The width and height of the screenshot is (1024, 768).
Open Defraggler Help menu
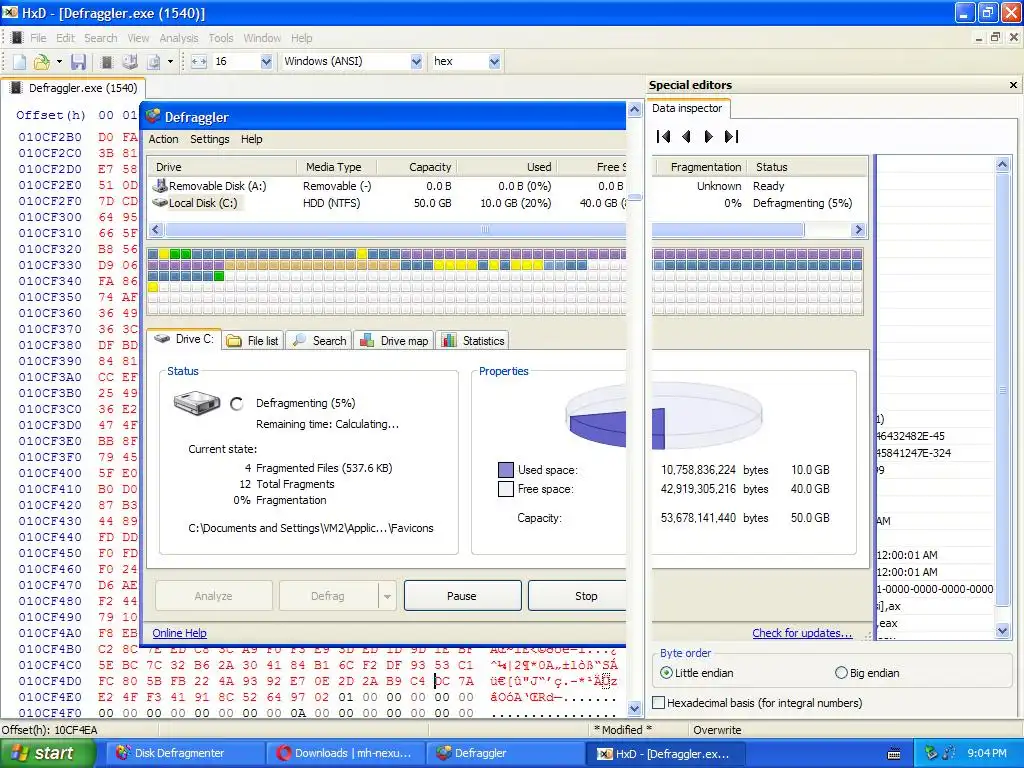click(251, 139)
